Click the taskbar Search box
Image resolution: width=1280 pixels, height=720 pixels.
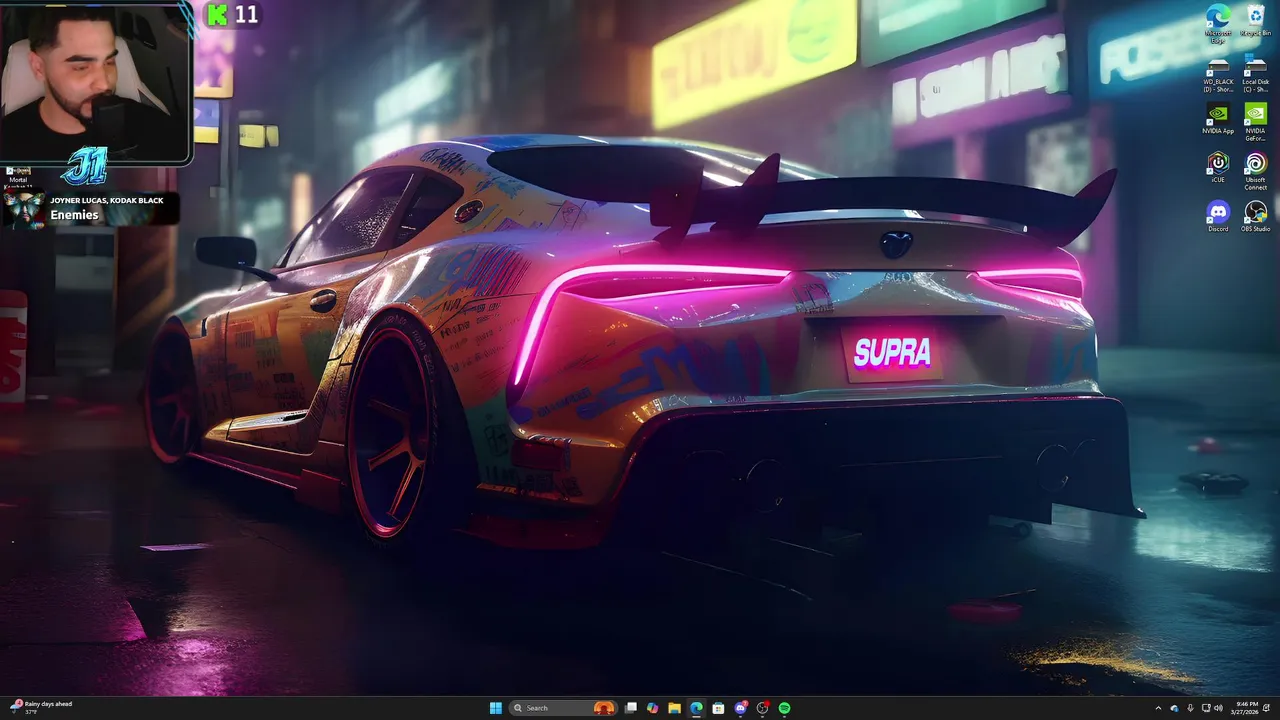click(x=563, y=708)
